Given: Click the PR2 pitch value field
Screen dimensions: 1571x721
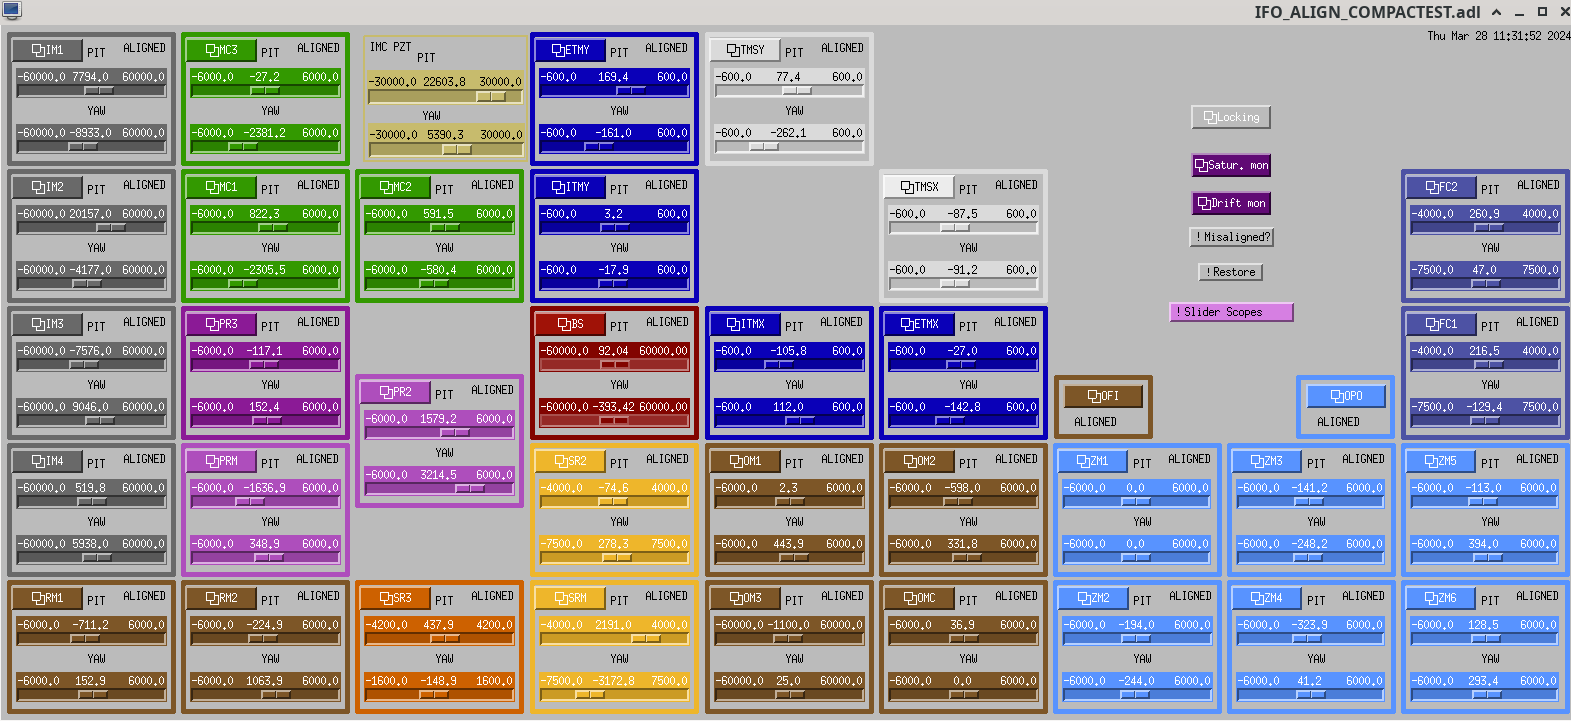Looking at the screenshot, I should [x=438, y=419].
